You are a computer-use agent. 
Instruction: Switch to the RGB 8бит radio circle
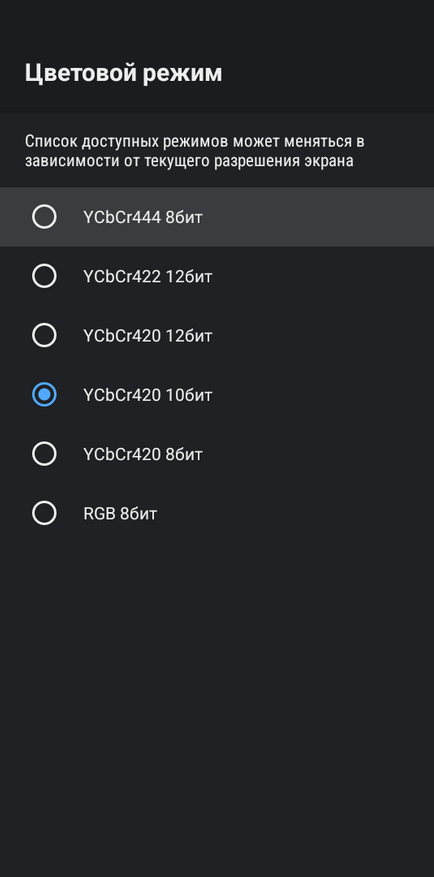pyautogui.click(x=44, y=513)
